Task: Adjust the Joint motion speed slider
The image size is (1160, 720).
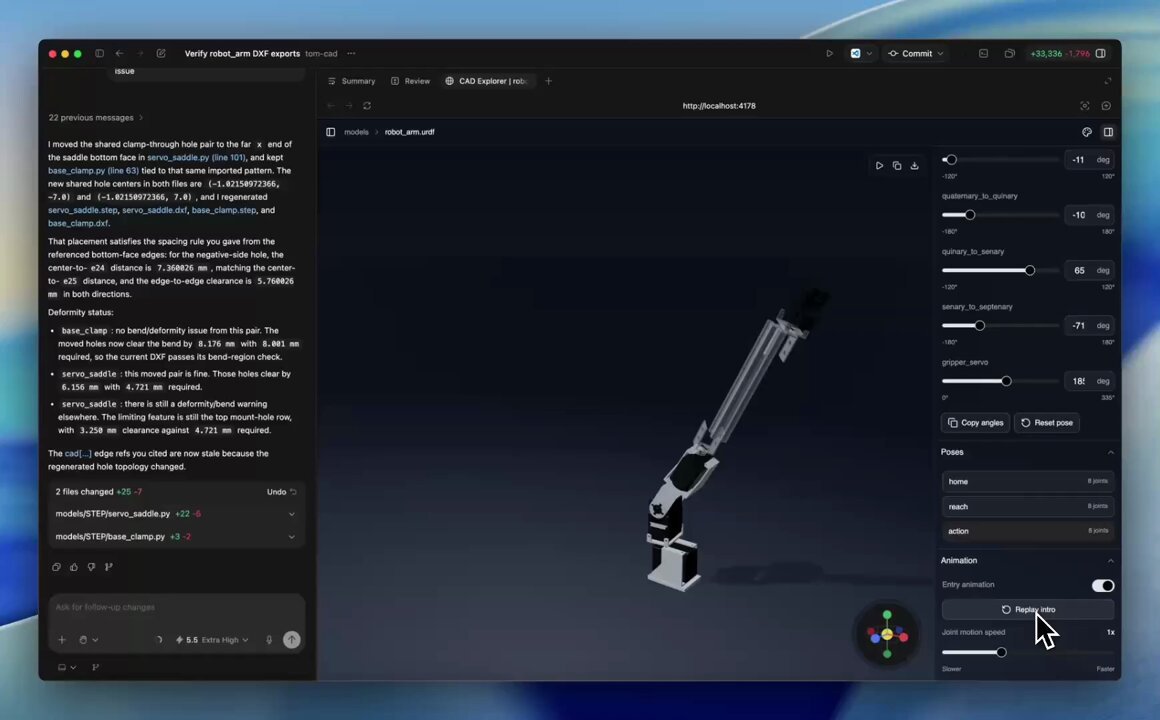Action: [x=1028, y=652]
